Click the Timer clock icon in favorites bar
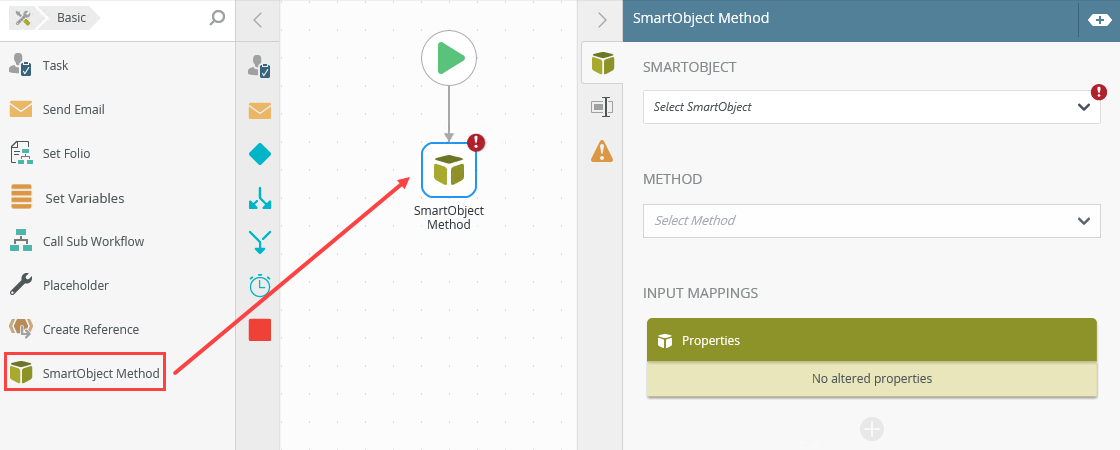Viewport: 1120px width, 450px height. pos(259,286)
